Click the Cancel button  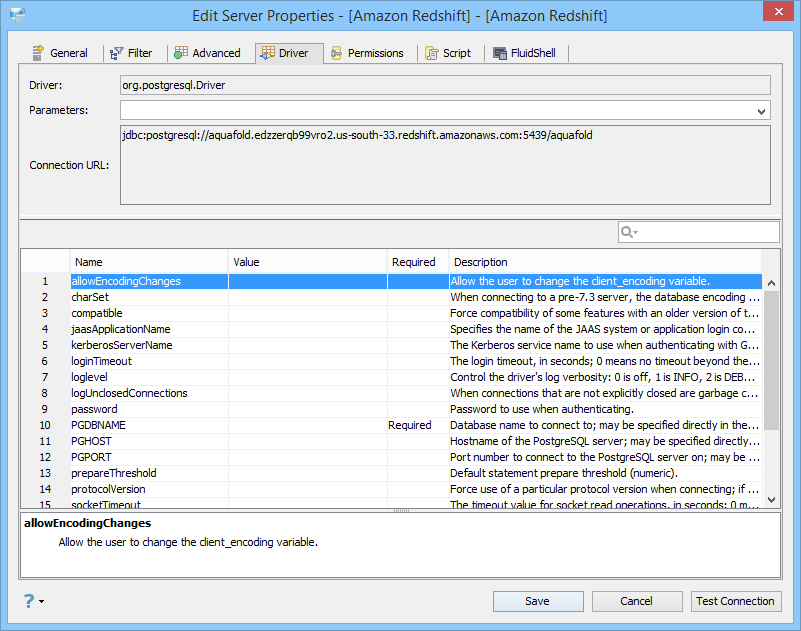[x=637, y=601]
